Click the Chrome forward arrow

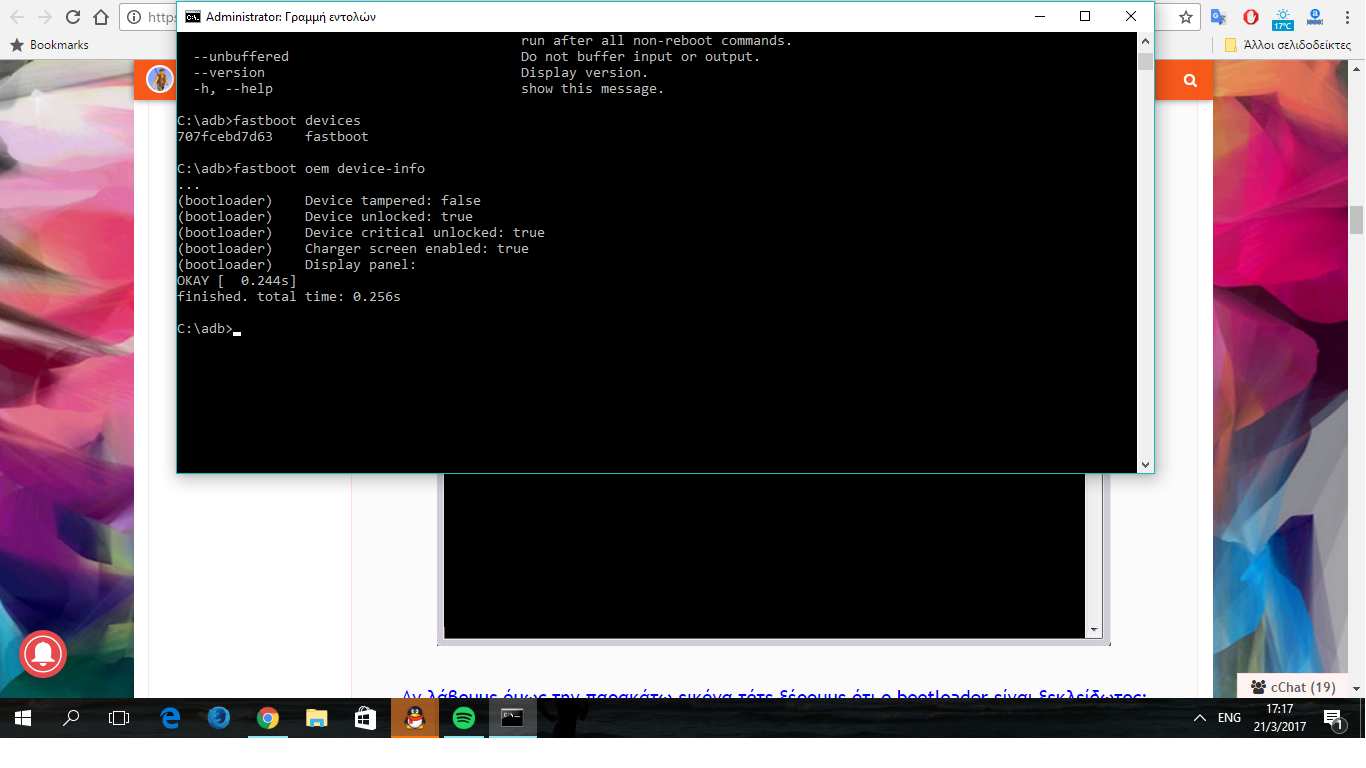click(45, 17)
